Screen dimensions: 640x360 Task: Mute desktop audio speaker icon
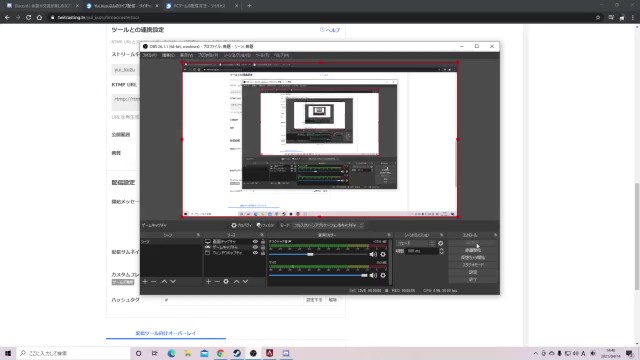[x=373, y=254]
